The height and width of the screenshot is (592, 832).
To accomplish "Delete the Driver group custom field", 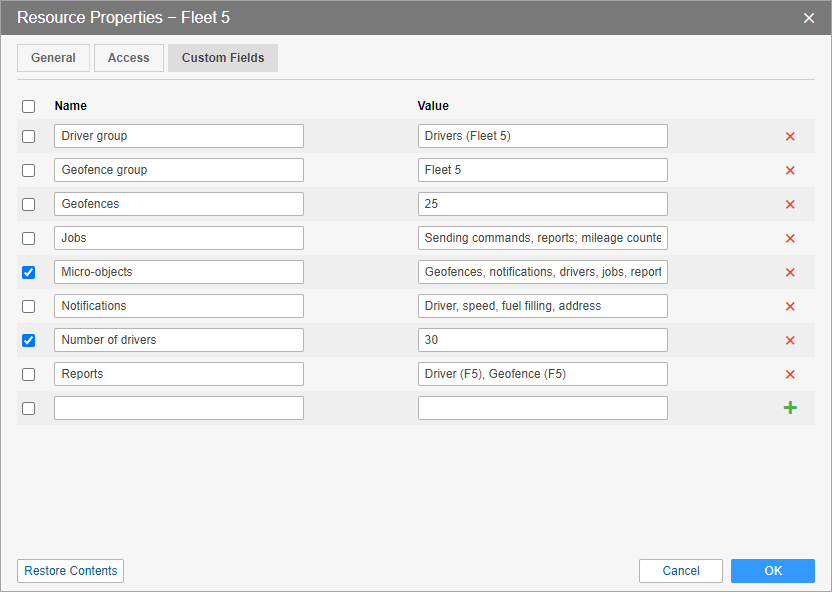I will [x=790, y=136].
